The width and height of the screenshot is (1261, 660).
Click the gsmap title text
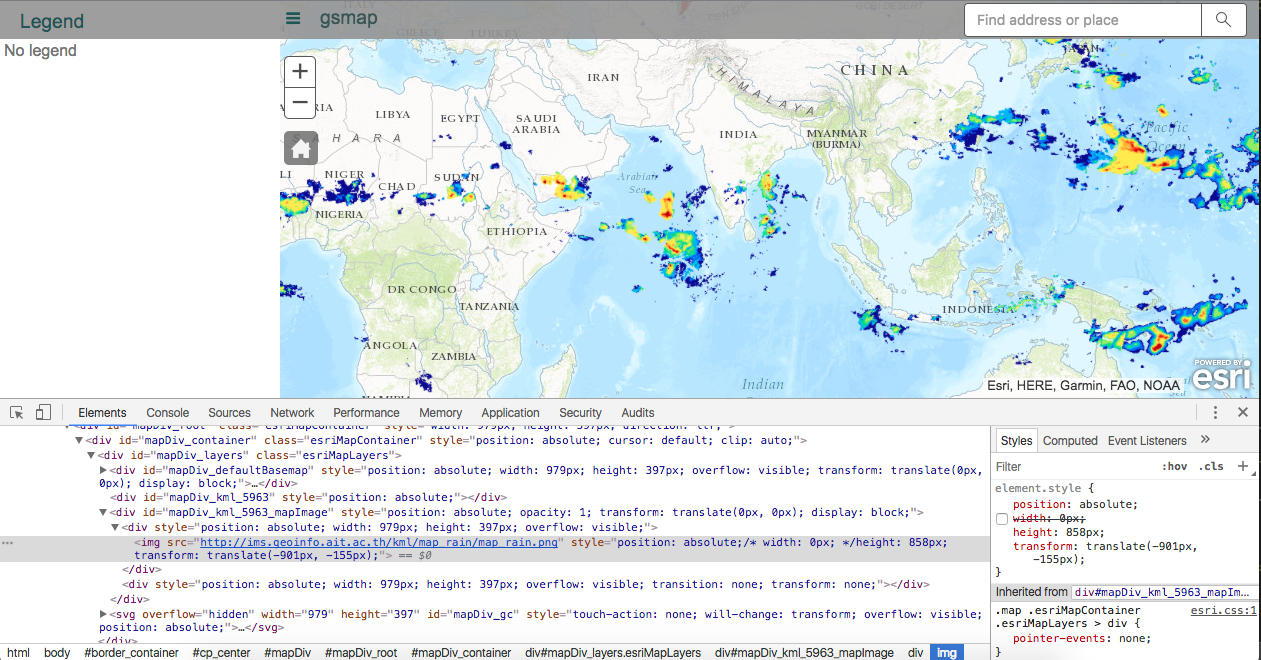tap(348, 18)
